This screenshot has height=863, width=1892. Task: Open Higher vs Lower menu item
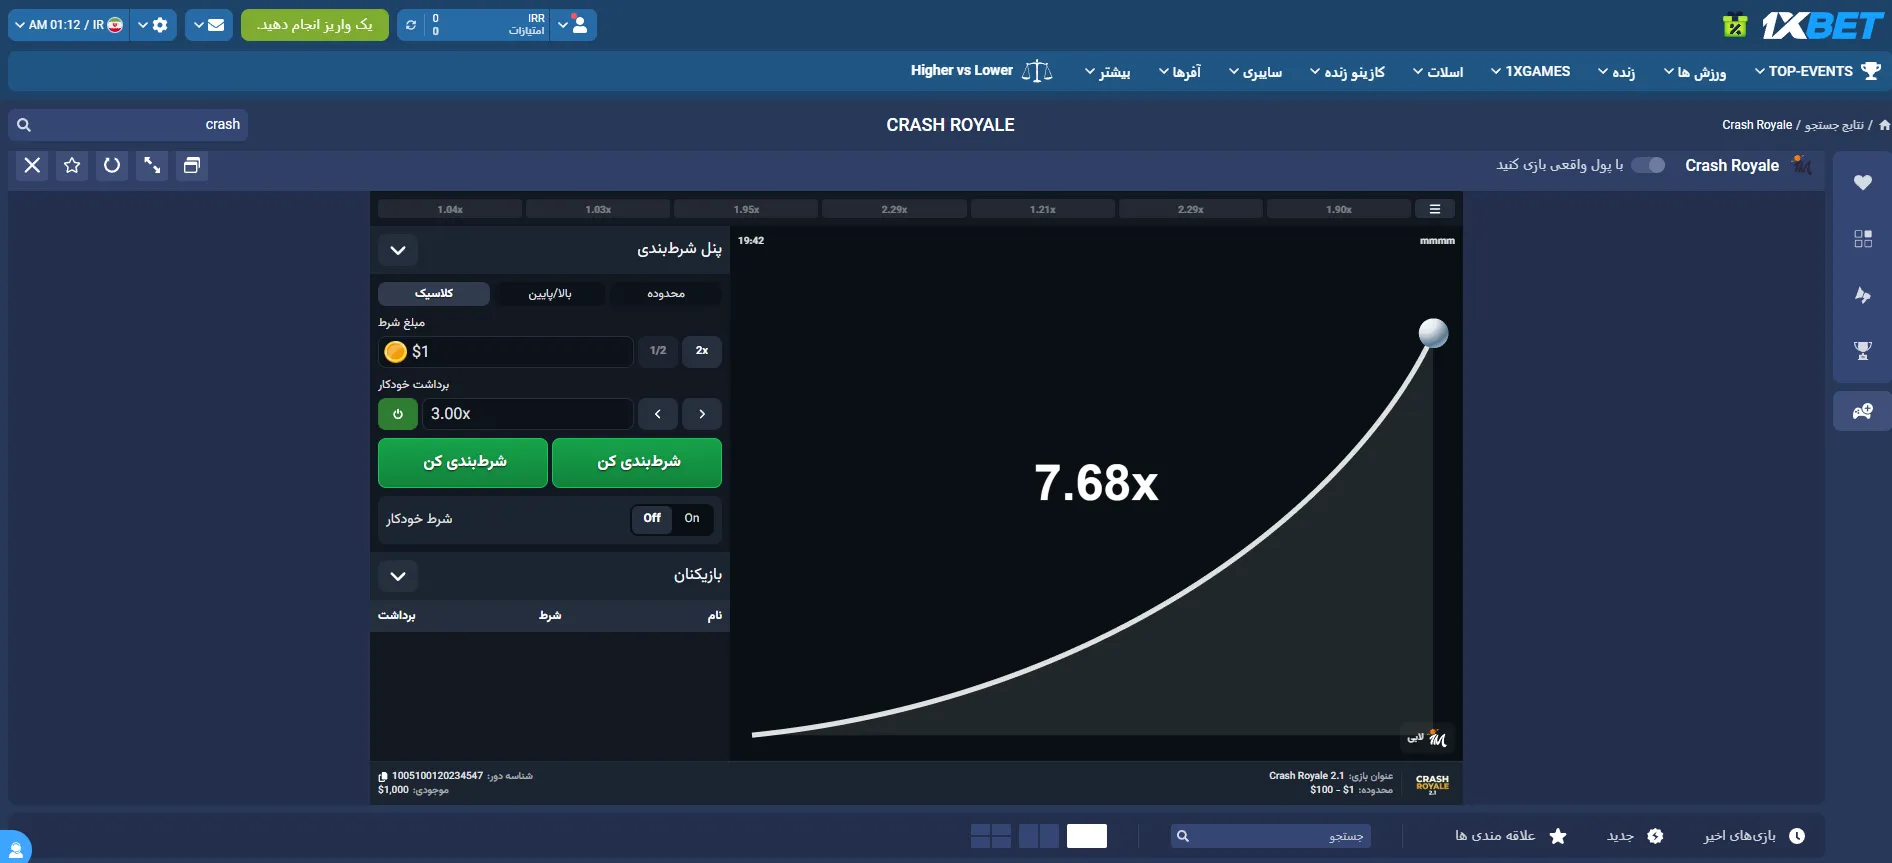981,71
